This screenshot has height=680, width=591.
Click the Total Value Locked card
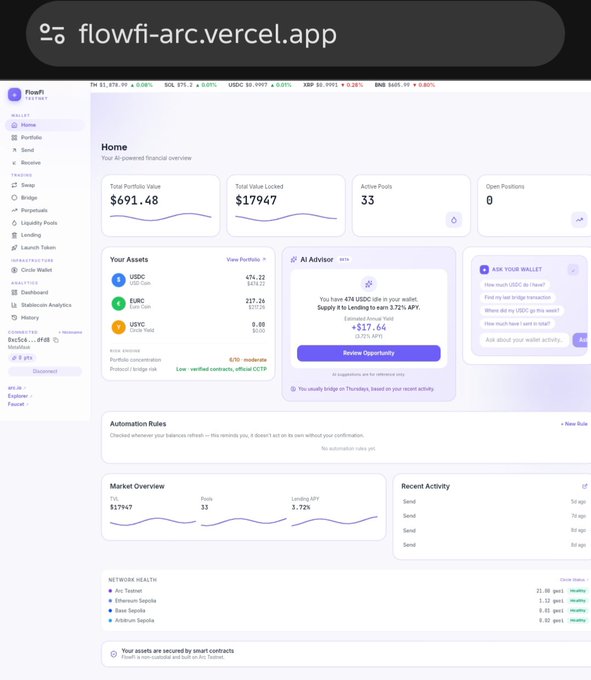(286, 206)
